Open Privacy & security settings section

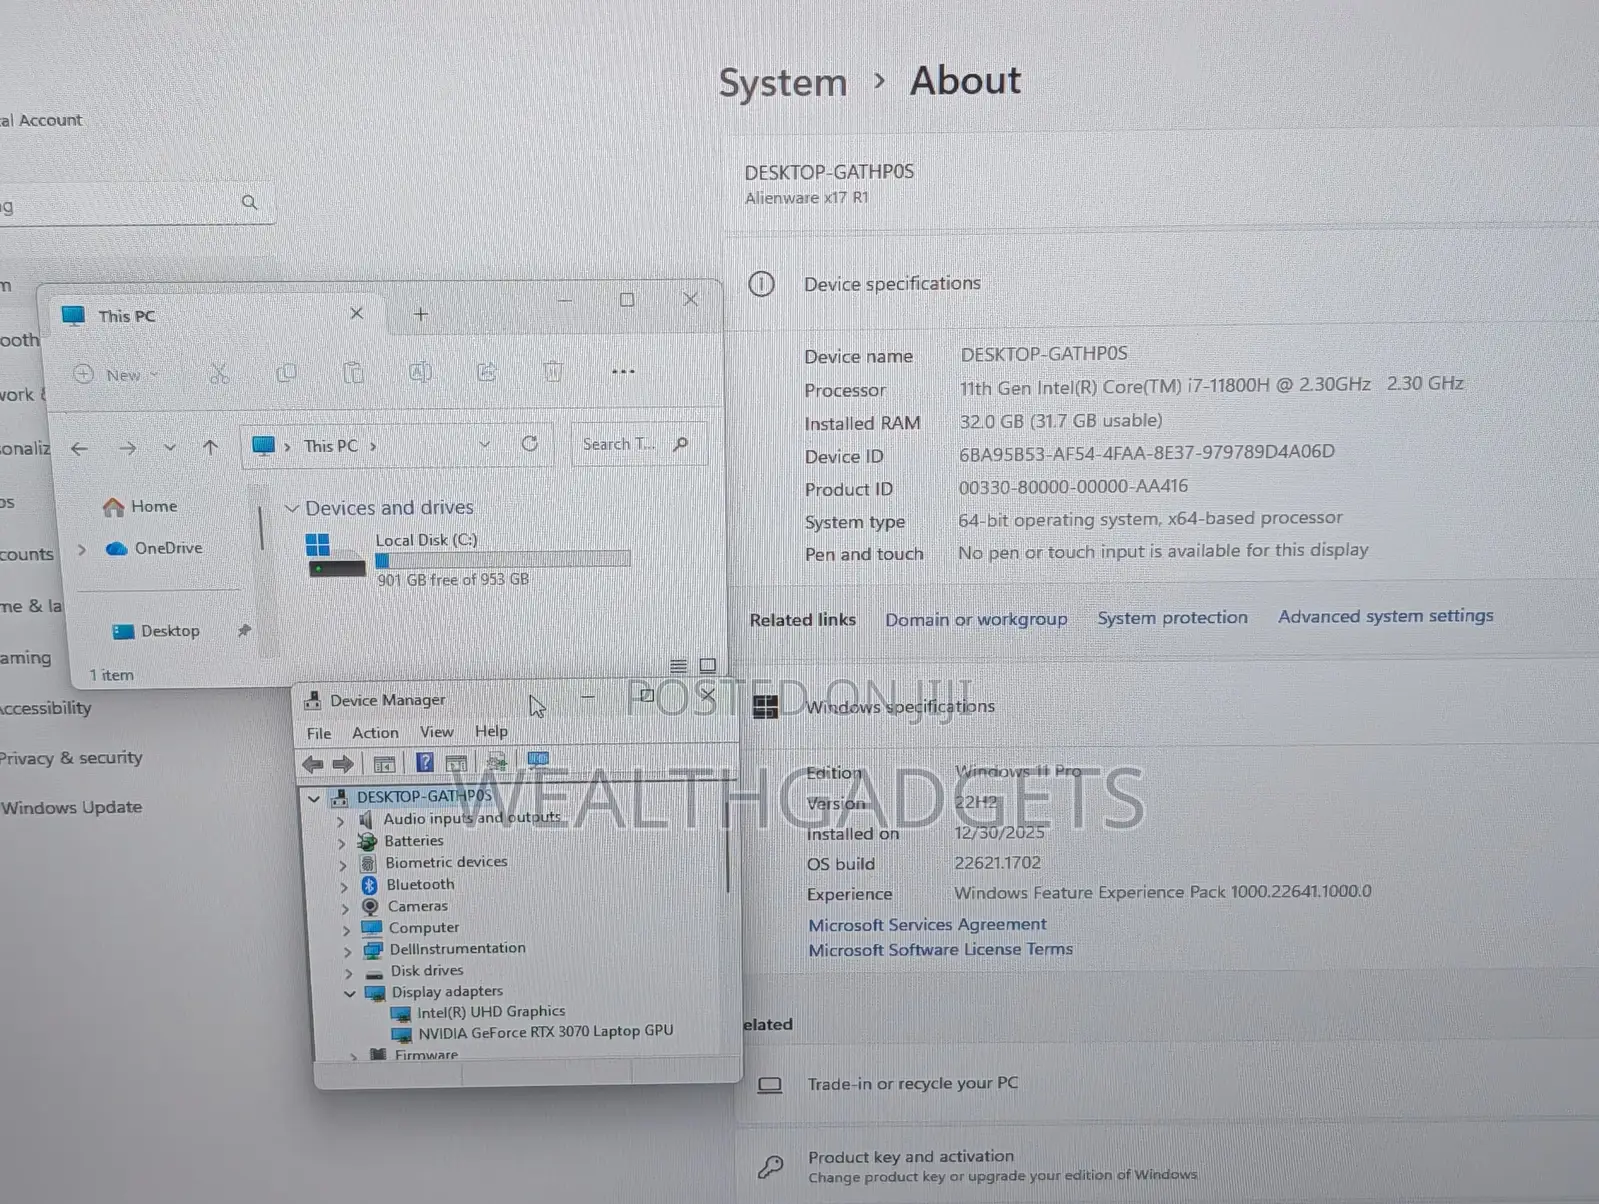point(71,758)
